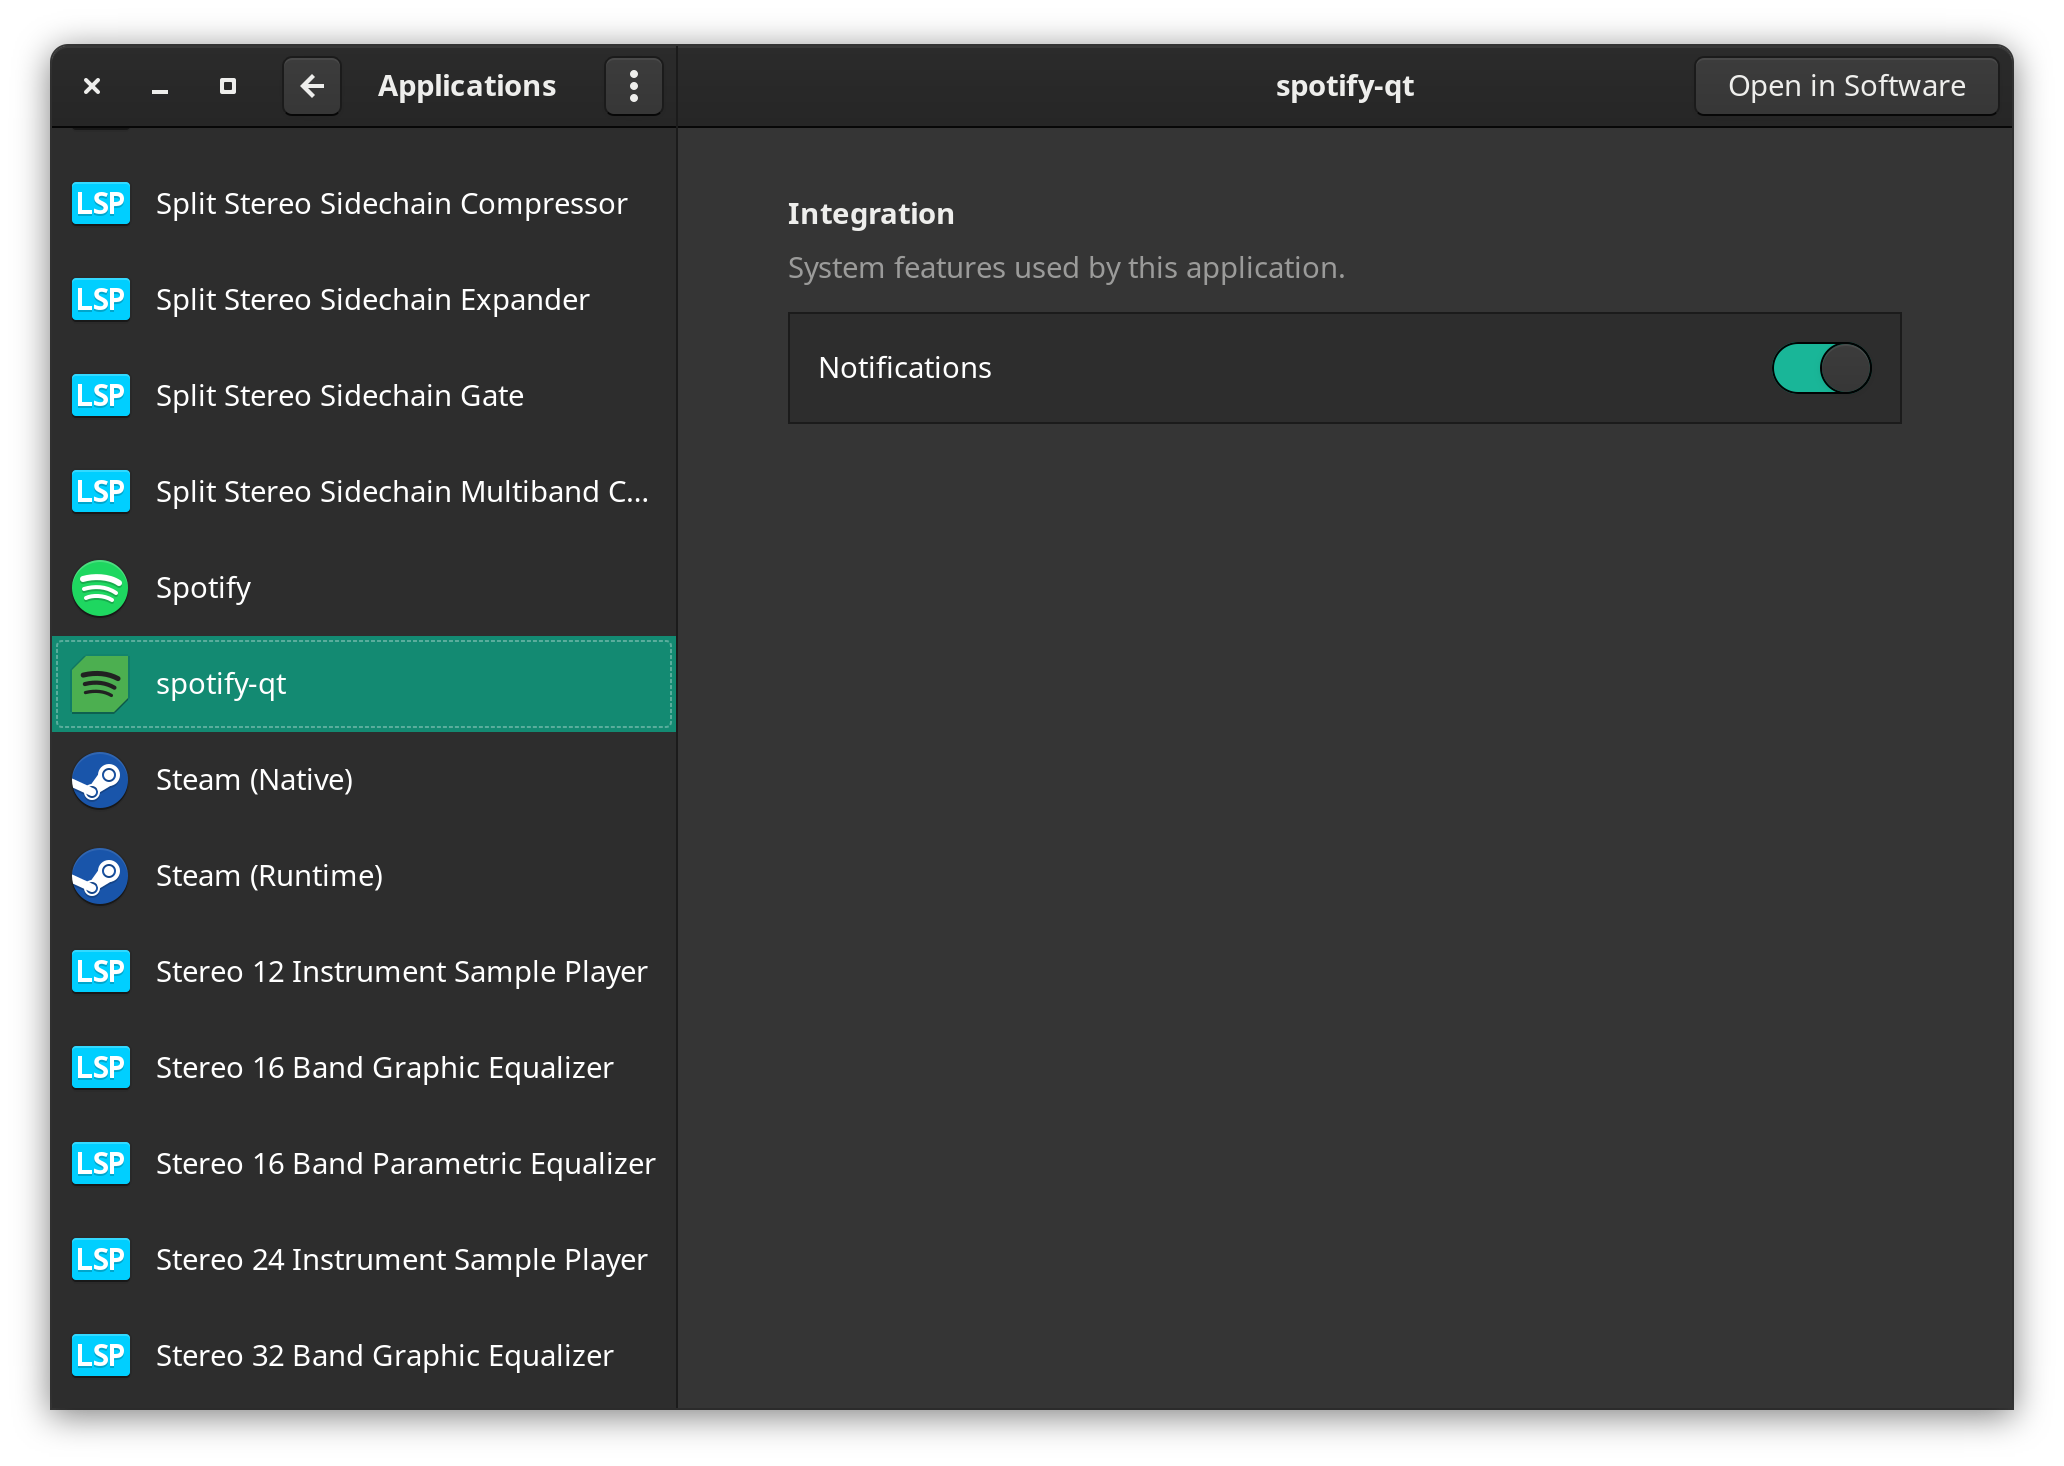Open the Applications options menu
The width and height of the screenshot is (2064, 1466).
pos(633,86)
